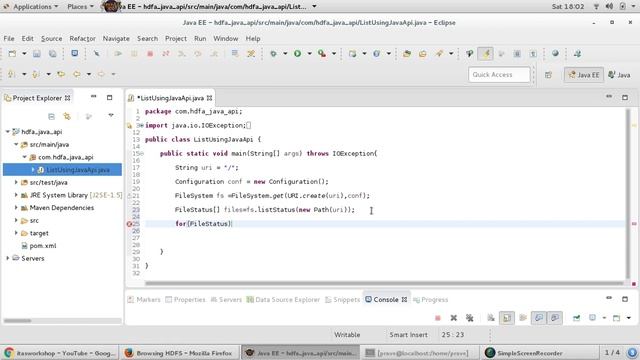Switch to Java perspective

(x=619, y=75)
